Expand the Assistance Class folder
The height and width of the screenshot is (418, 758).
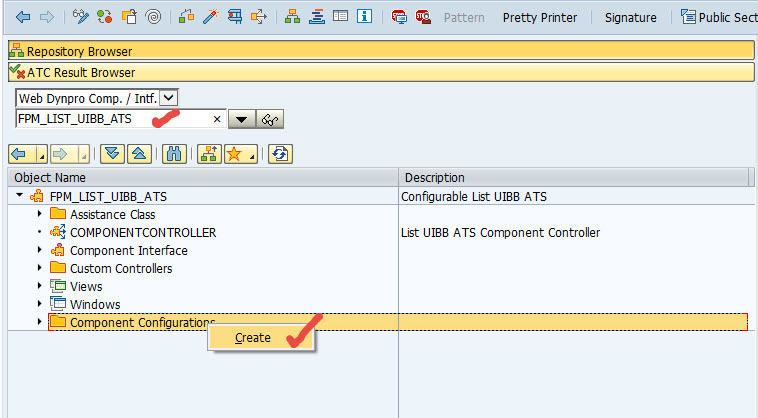40,213
